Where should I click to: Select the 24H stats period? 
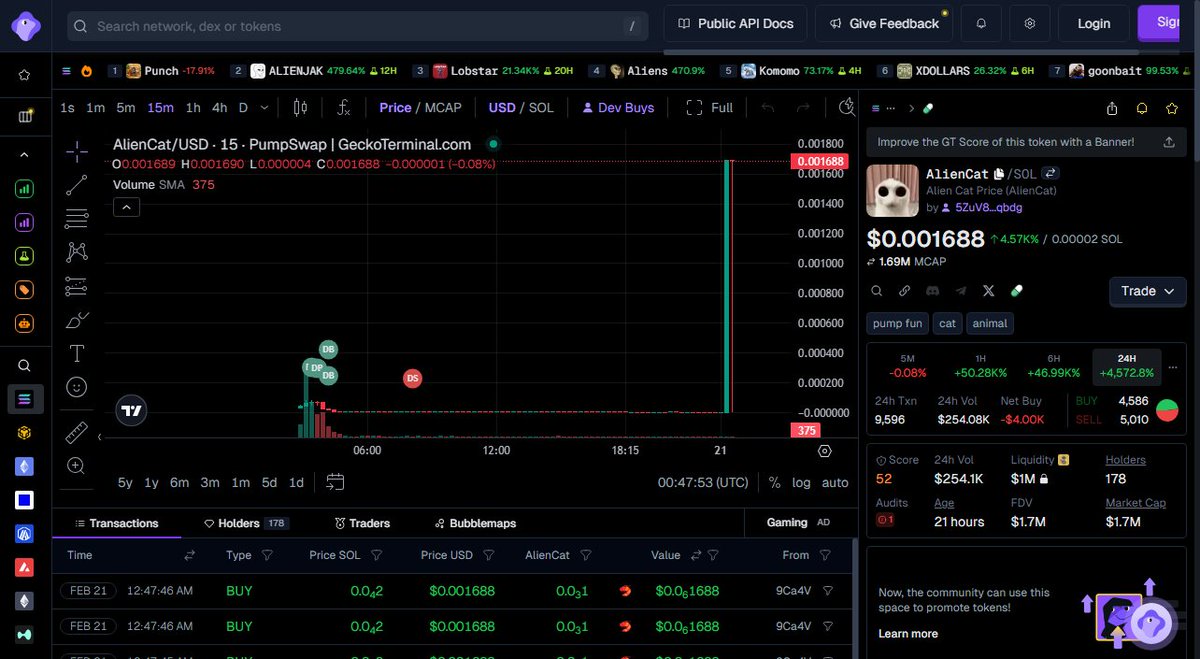[1126, 365]
